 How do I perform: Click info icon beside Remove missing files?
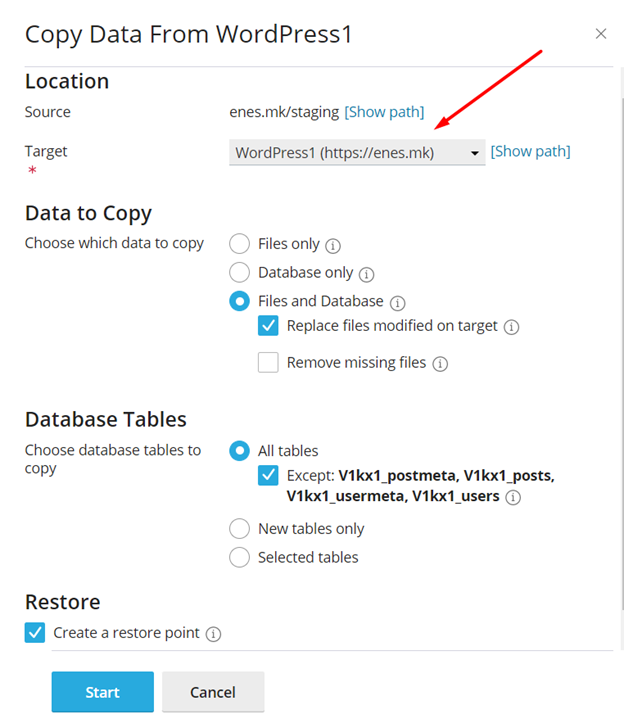(x=440, y=364)
